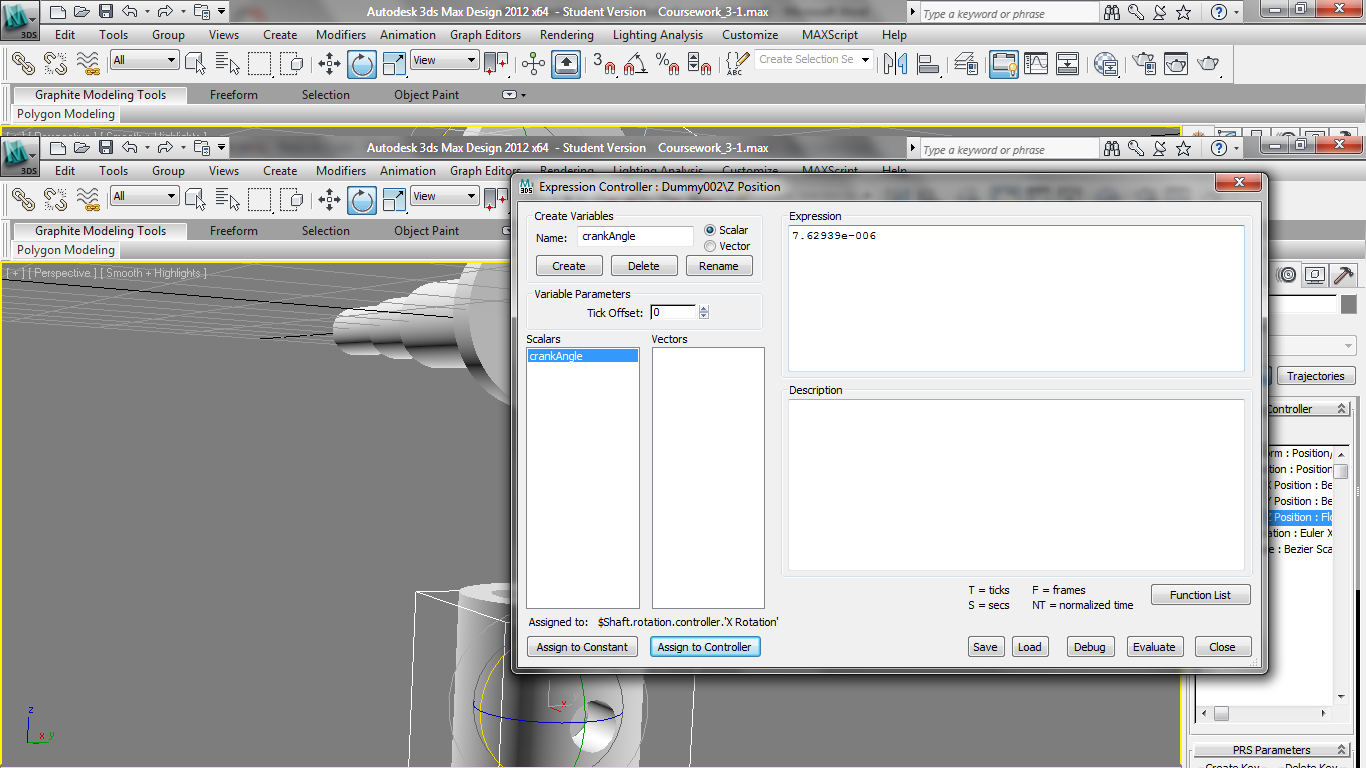This screenshot has width=1366, height=768.
Task: Open View coordinate dropdown in front window
Action: 446,196
